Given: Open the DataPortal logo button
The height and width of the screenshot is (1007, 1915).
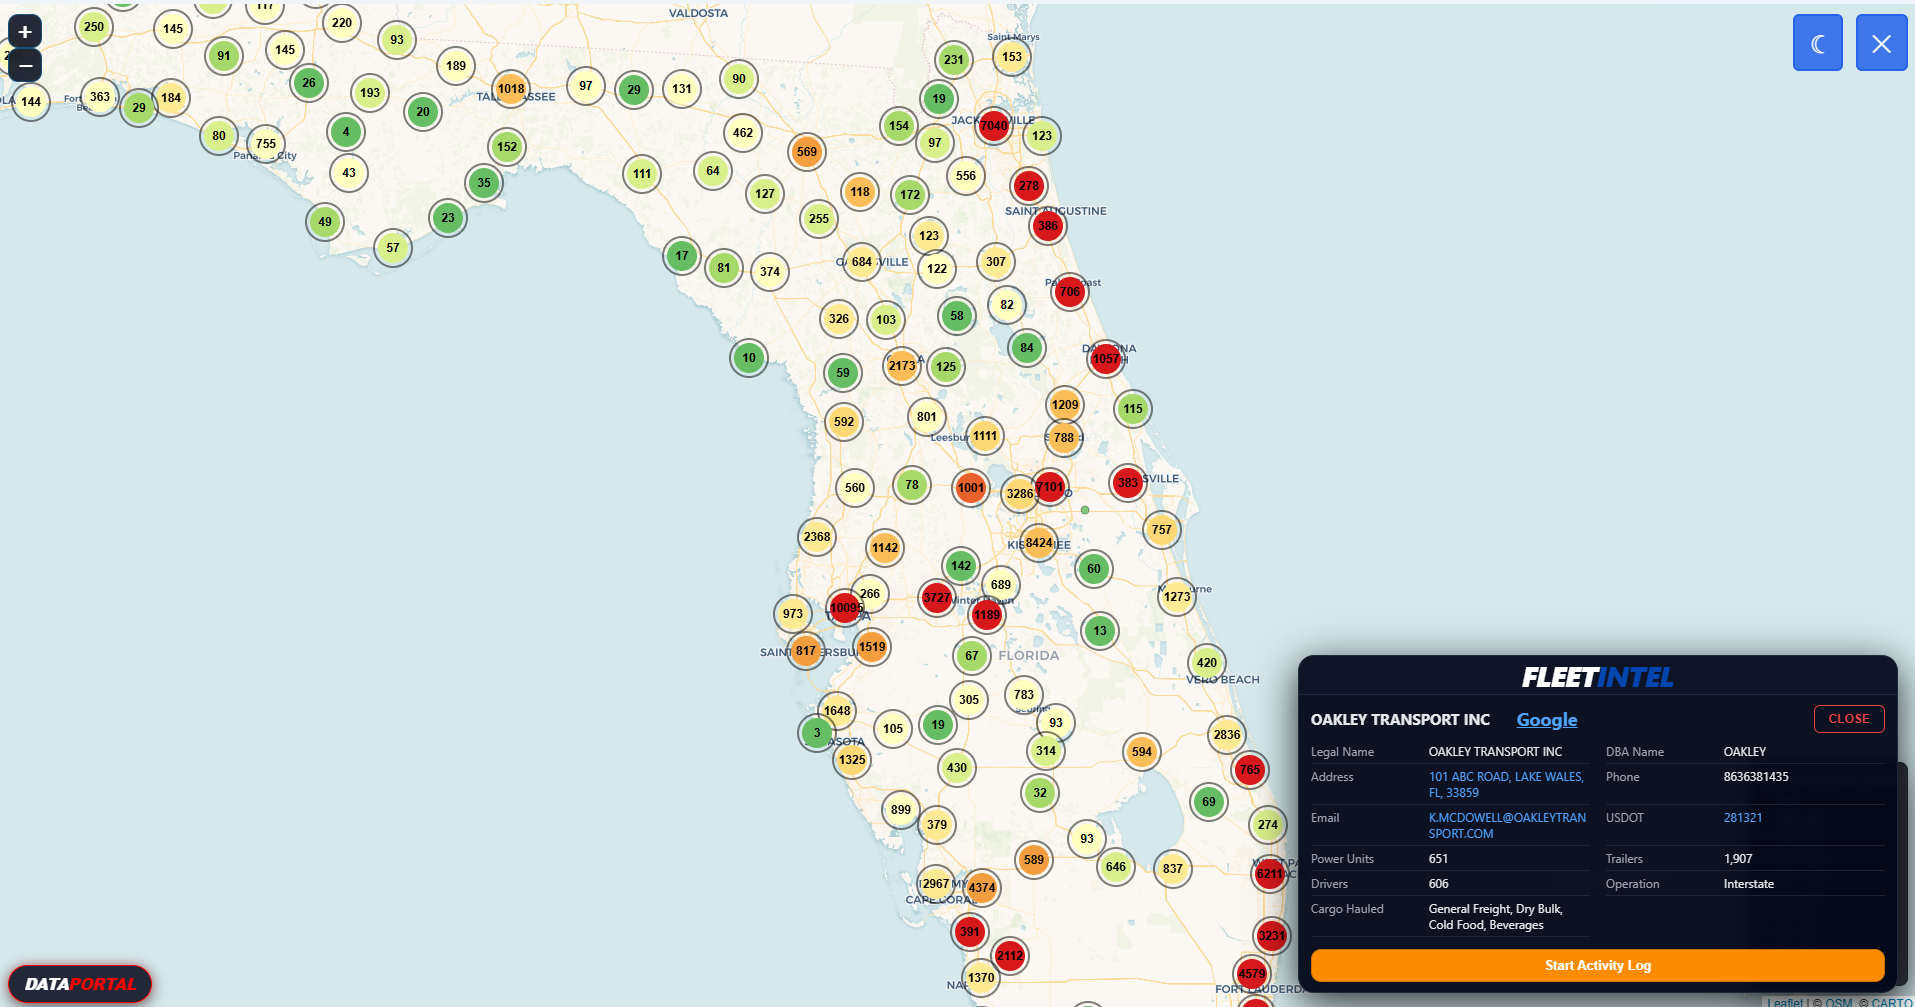Looking at the screenshot, I should point(80,984).
